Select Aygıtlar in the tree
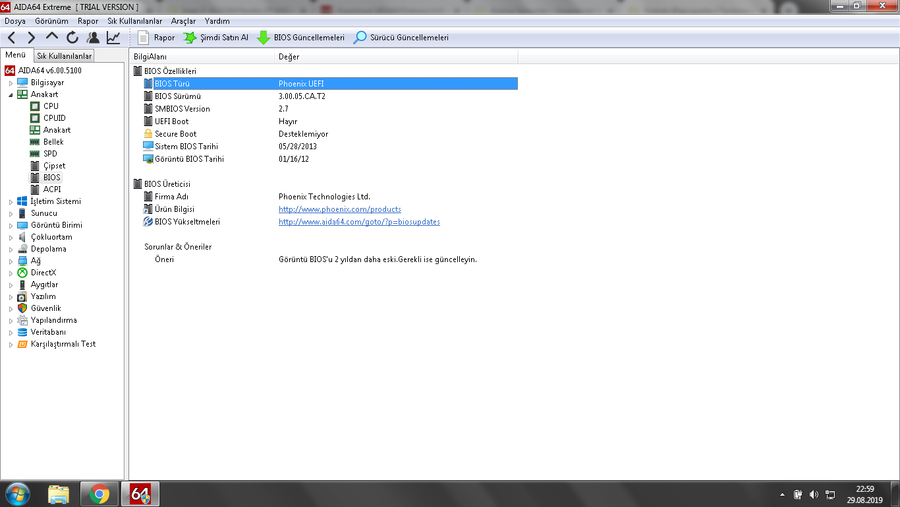 (44, 285)
